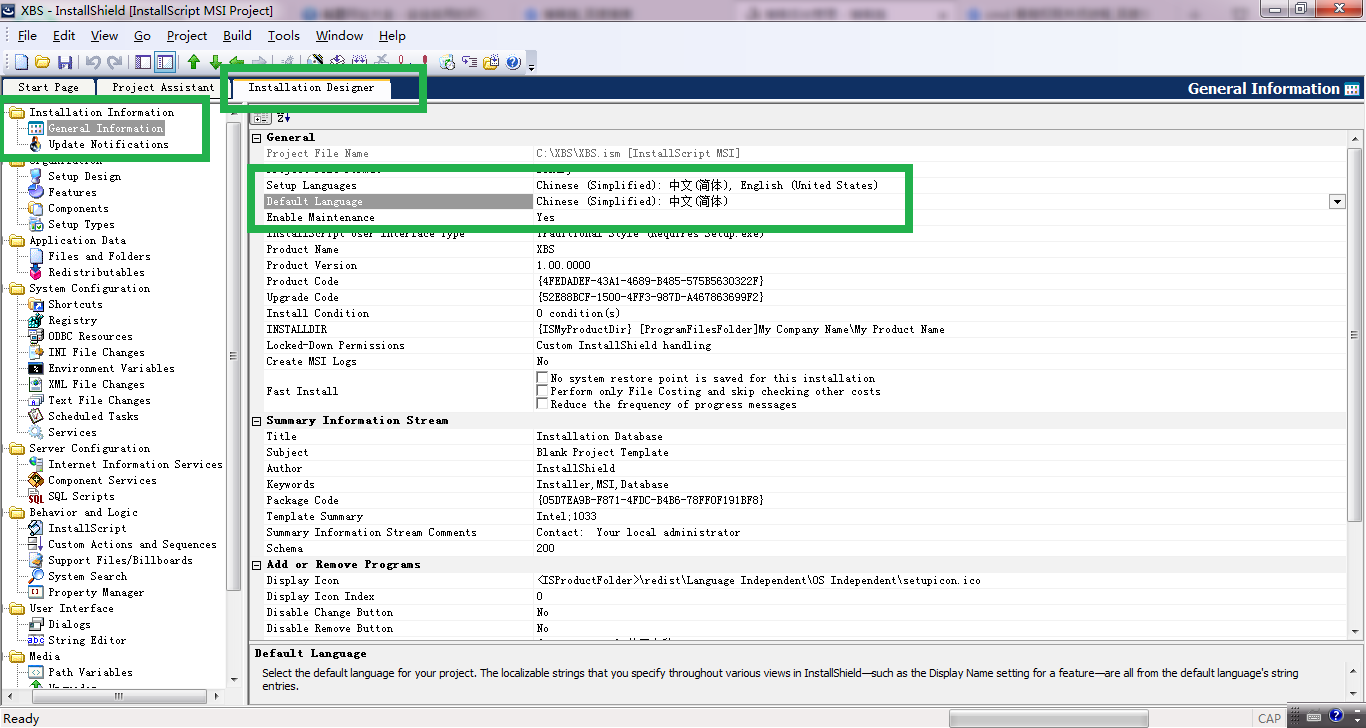Image resolution: width=1366 pixels, height=728 pixels.
Task: Click the Product Version value 1.00.0000
Action: coord(563,265)
